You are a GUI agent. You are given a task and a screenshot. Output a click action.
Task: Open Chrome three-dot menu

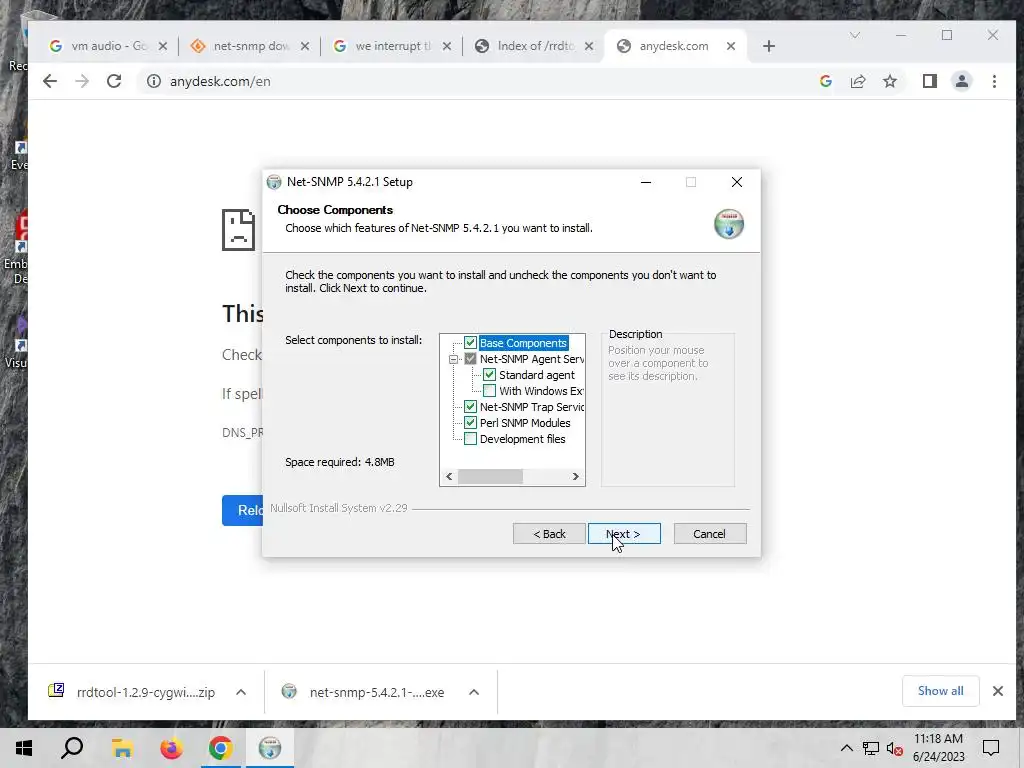pyautogui.click(x=994, y=81)
